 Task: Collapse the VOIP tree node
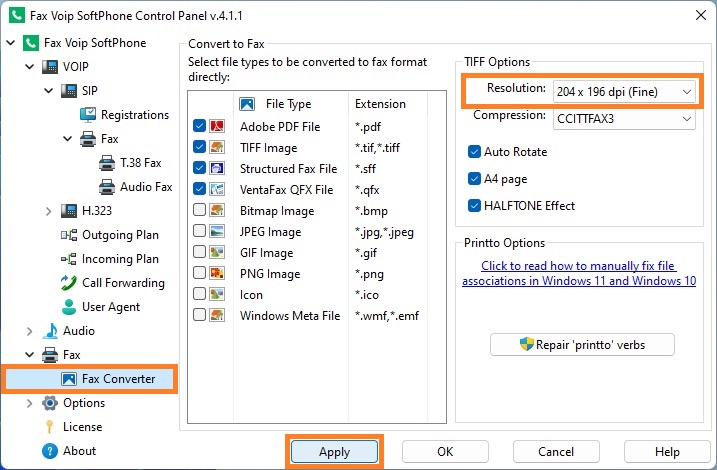[x=30, y=67]
